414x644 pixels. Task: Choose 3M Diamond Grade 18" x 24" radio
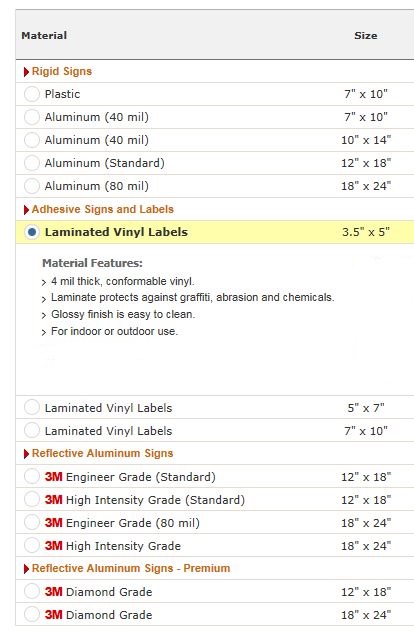coord(32,615)
